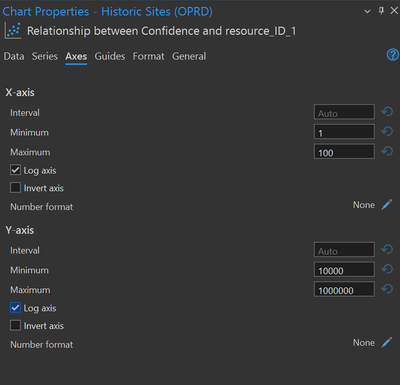The height and width of the screenshot is (385, 400).
Task: Click the Y-axis Interval input field
Action: click(x=344, y=250)
